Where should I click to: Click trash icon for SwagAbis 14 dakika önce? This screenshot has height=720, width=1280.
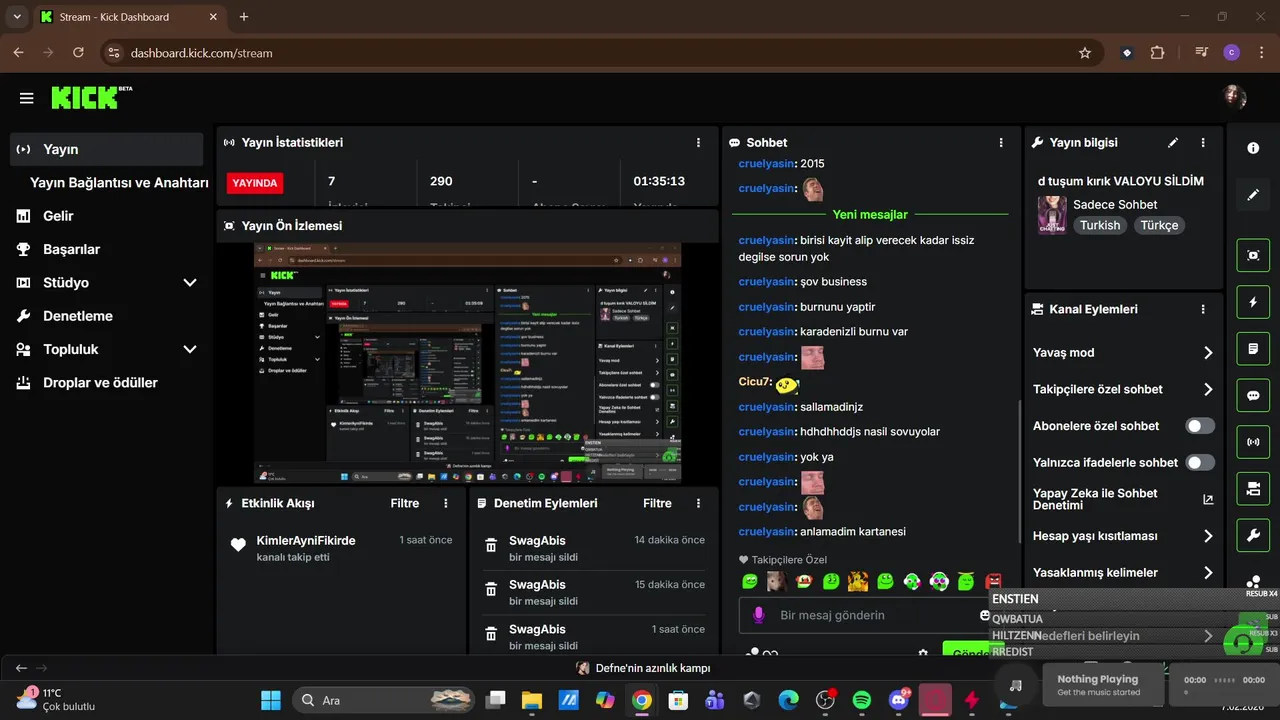click(x=491, y=546)
